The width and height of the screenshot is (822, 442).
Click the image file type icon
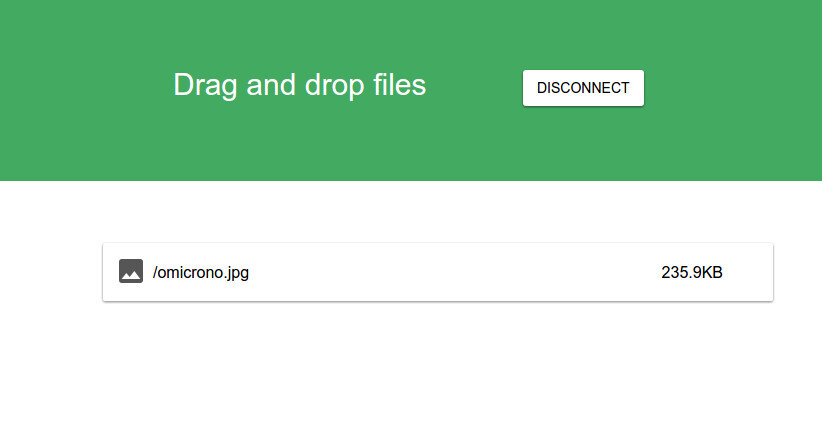(131, 271)
